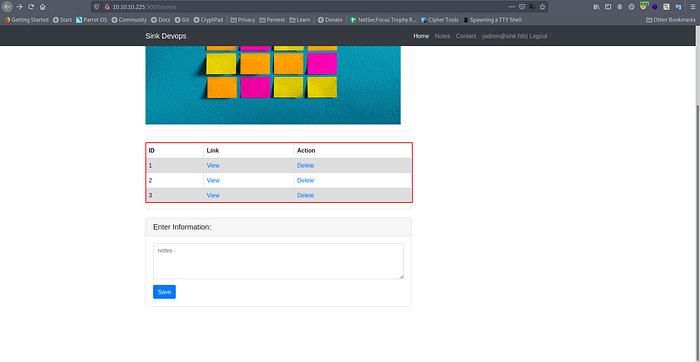
Task: Open the Spawning a TTY Shell bookmark
Action: [492, 20]
